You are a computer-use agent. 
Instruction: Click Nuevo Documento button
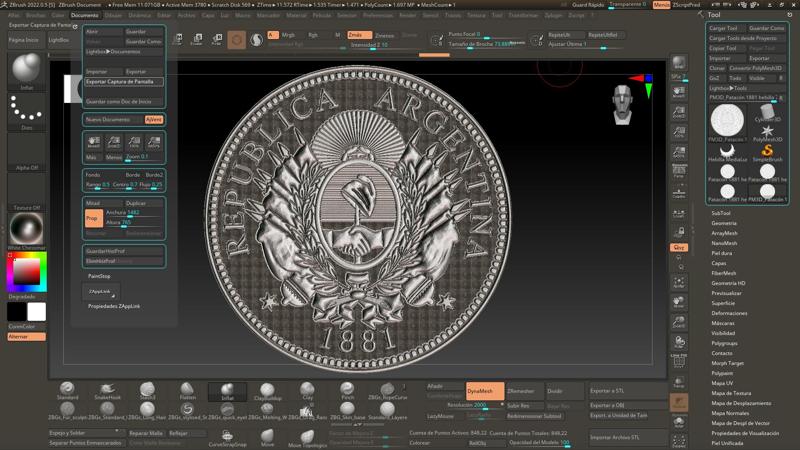114,119
